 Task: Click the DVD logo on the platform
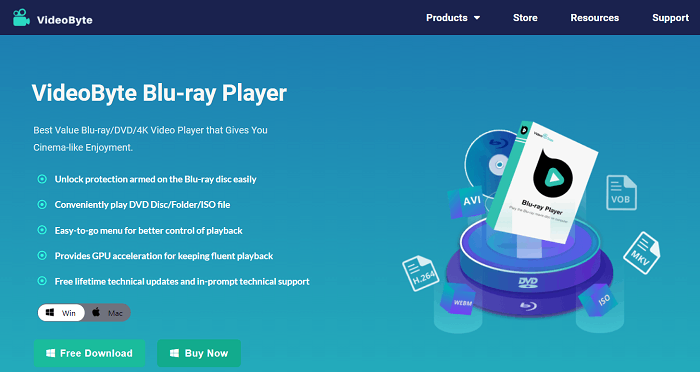pyautogui.click(x=528, y=282)
